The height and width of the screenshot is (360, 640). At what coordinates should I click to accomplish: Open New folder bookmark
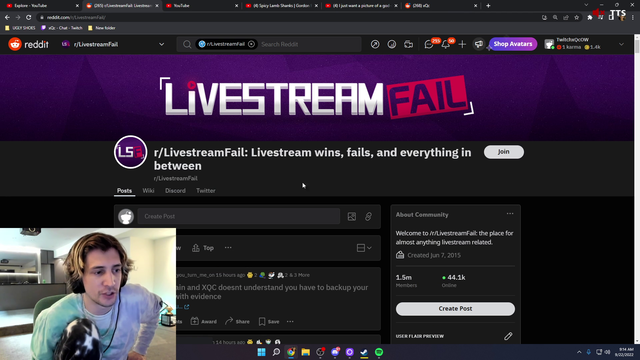[102, 28]
